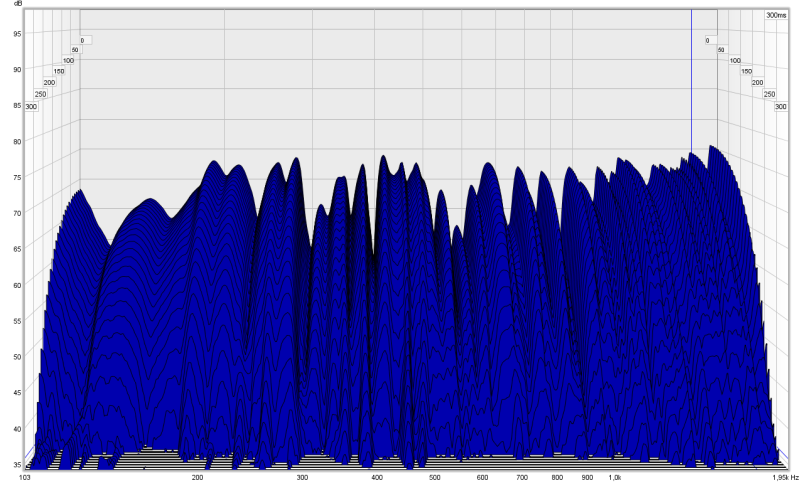Screen dimensions: 800x483
Task: Click the '1,0k' frequency axis label
Action: click(x=615, y=478)
